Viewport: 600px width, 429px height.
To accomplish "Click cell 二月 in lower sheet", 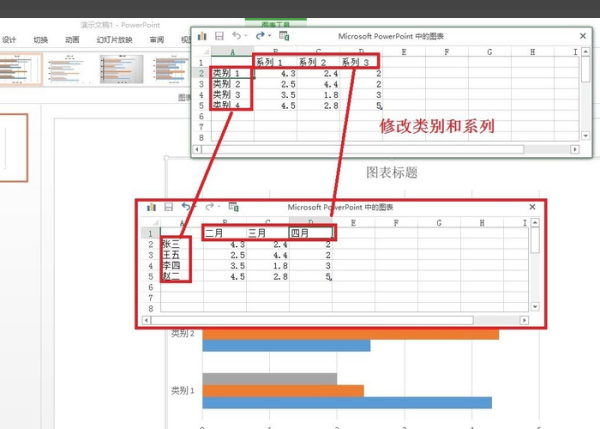I will (x=225, y=233).
